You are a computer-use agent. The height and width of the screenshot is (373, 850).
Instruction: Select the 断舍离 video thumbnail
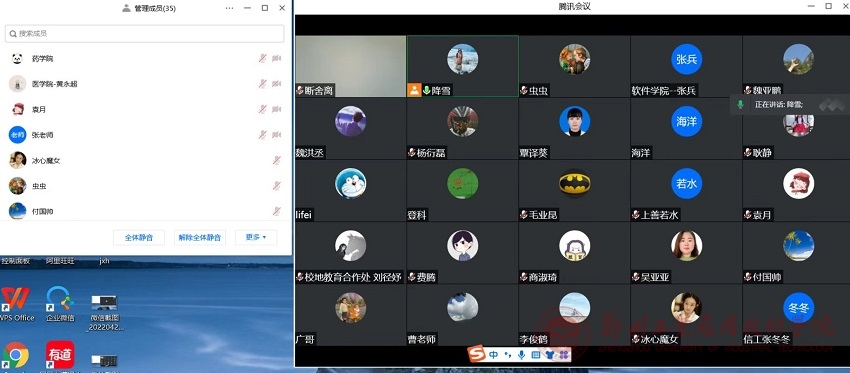351,67
